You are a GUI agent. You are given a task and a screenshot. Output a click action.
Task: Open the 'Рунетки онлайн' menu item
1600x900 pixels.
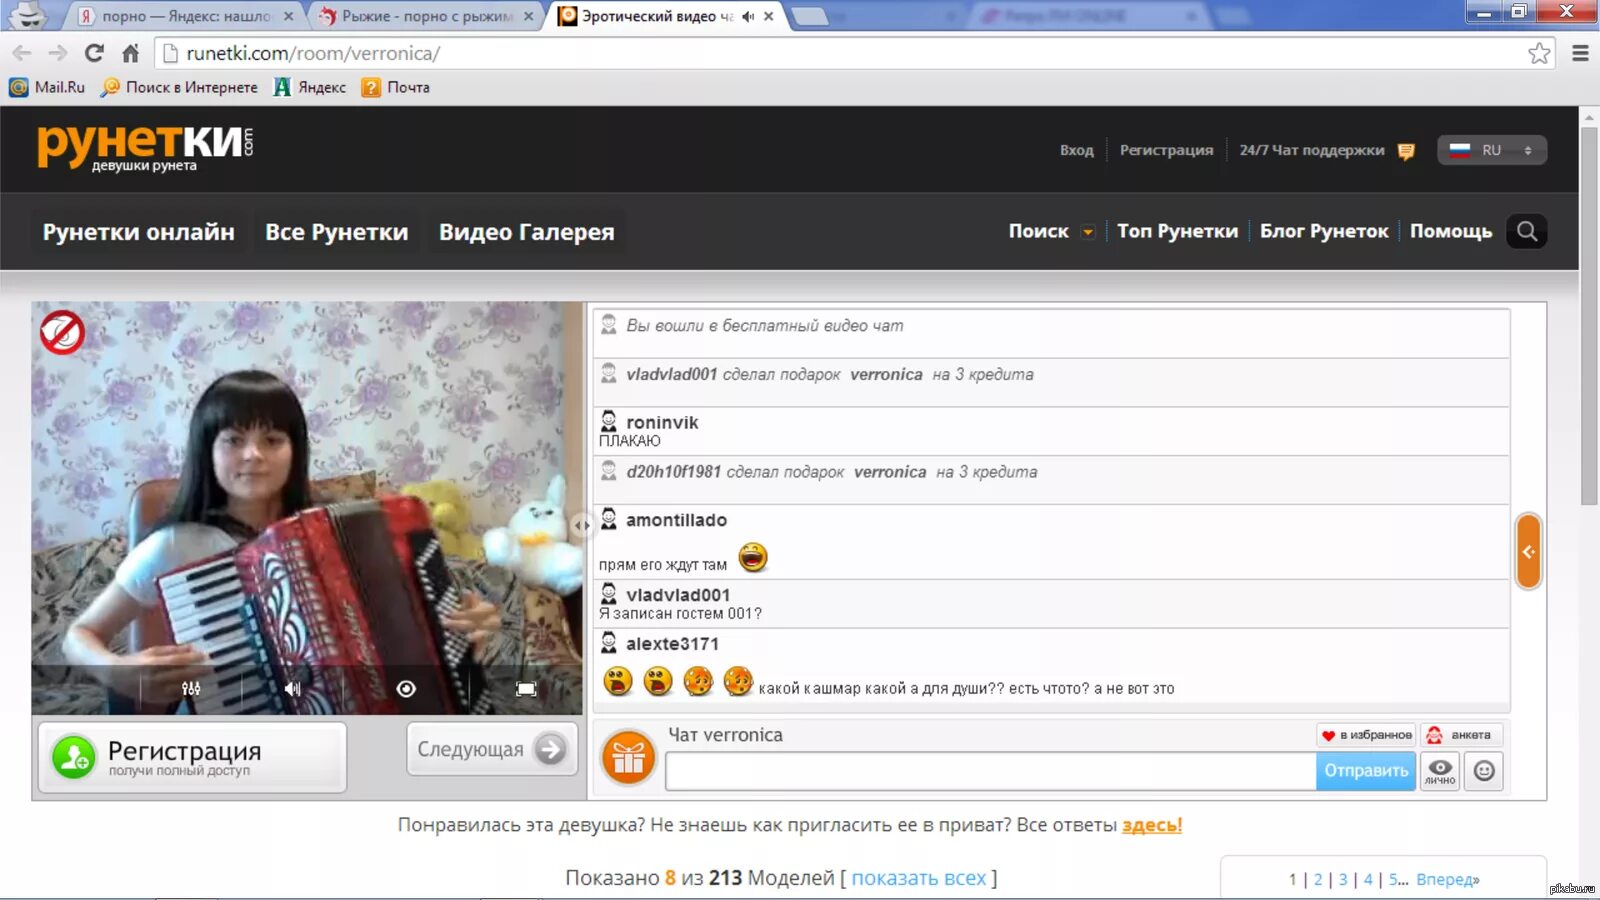(x=139, y=232)
